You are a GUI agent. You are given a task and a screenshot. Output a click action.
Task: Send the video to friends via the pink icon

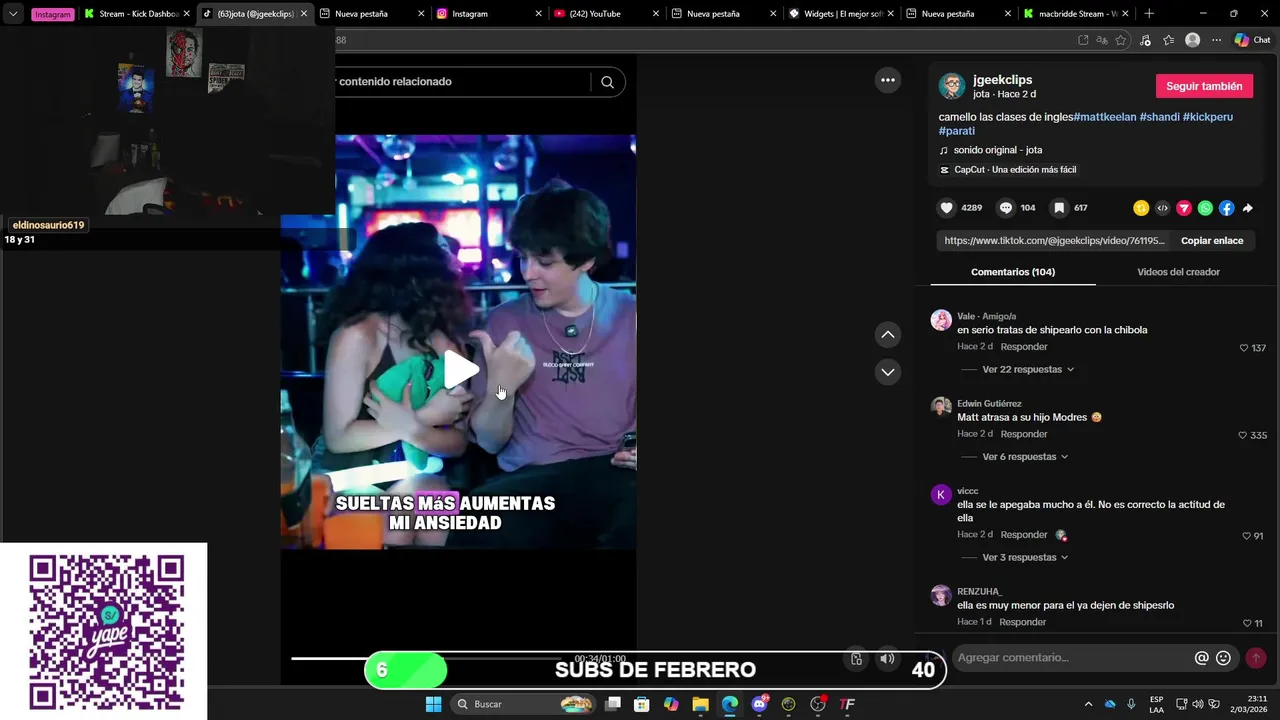[x=1184, y=208]
